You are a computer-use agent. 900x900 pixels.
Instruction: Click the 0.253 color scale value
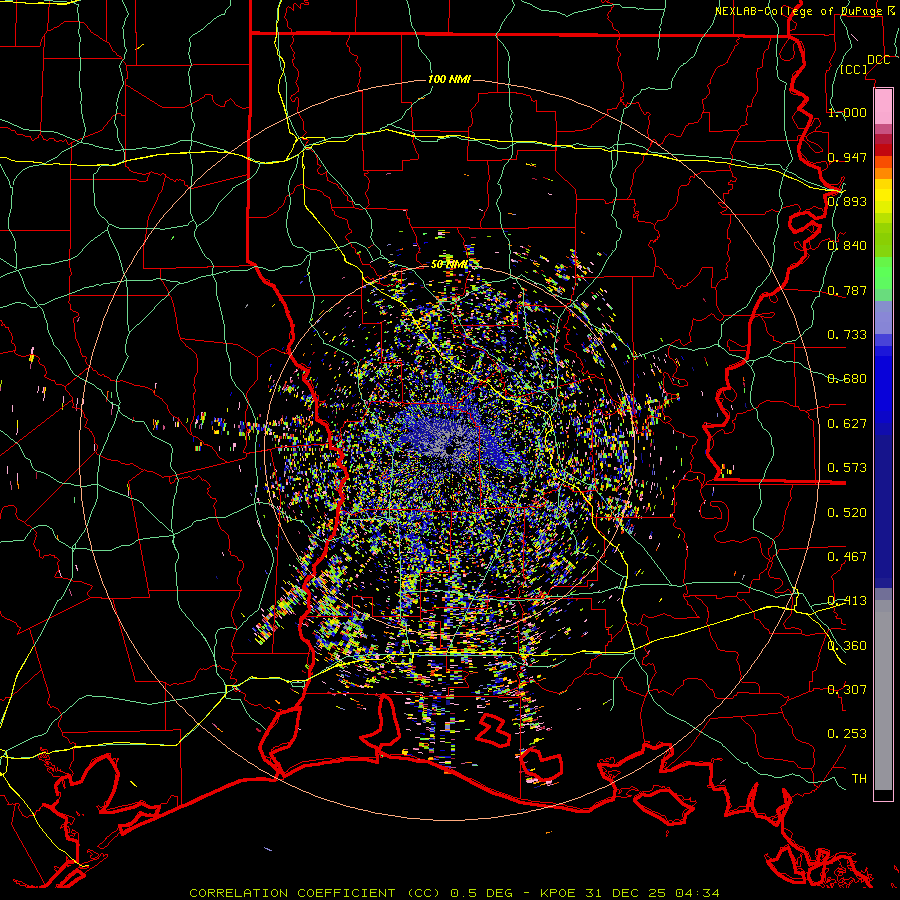point(847,734)
